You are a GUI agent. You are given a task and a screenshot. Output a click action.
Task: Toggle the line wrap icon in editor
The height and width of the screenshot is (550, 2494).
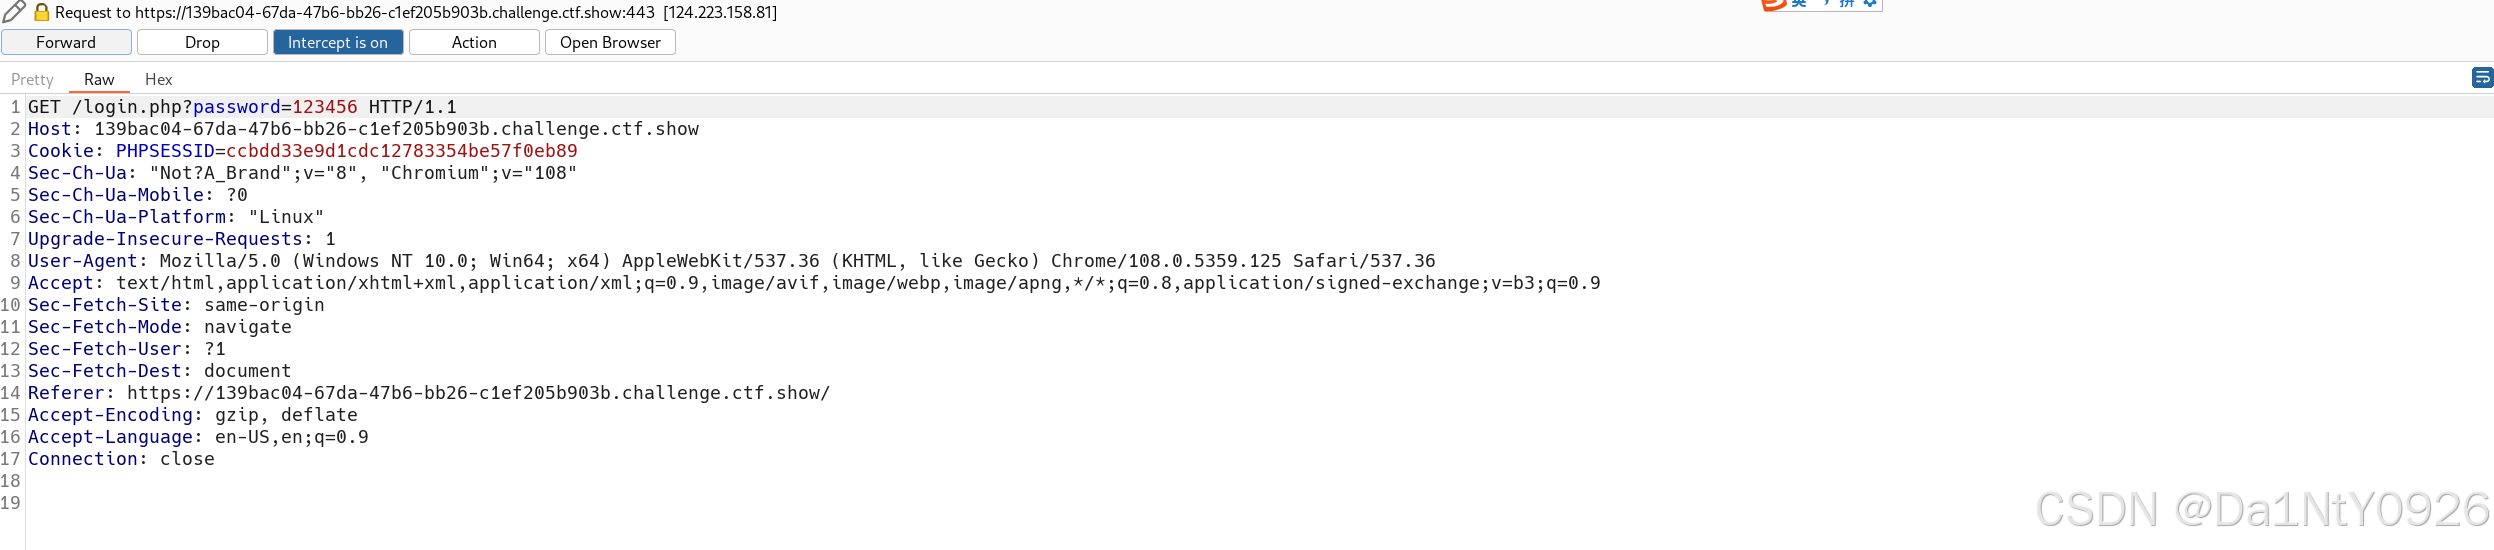tap(2482, 77)
